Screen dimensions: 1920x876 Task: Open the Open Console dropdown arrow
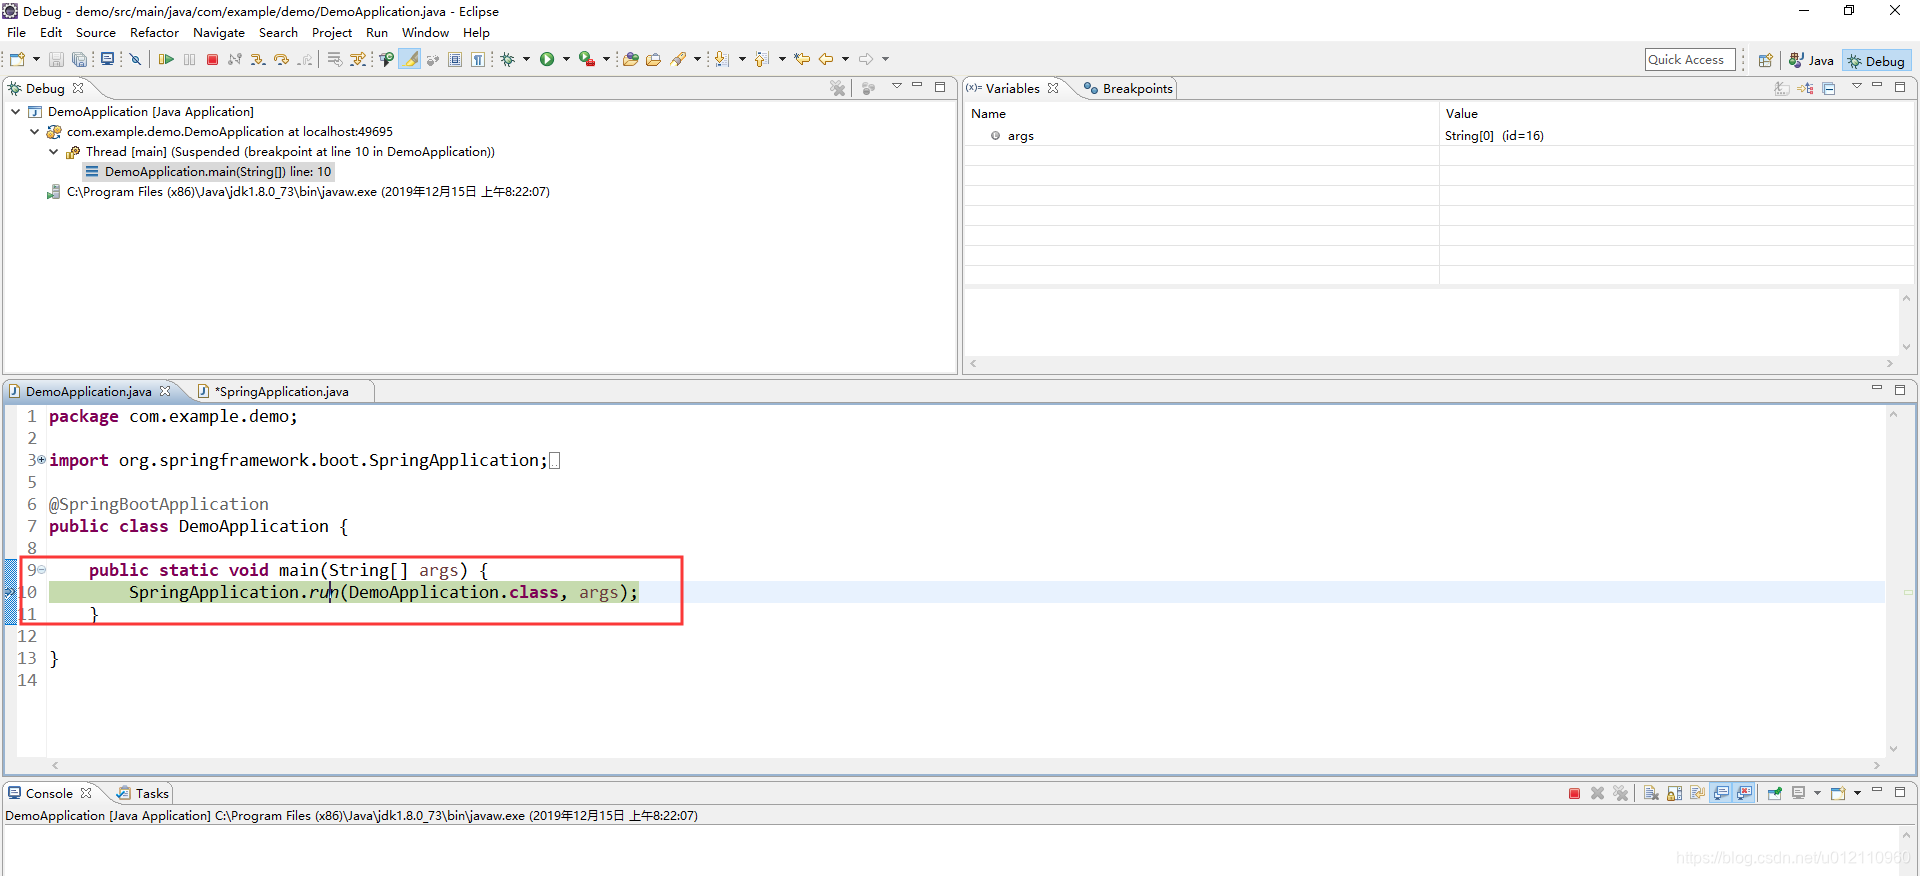(x=1857, y=793)
